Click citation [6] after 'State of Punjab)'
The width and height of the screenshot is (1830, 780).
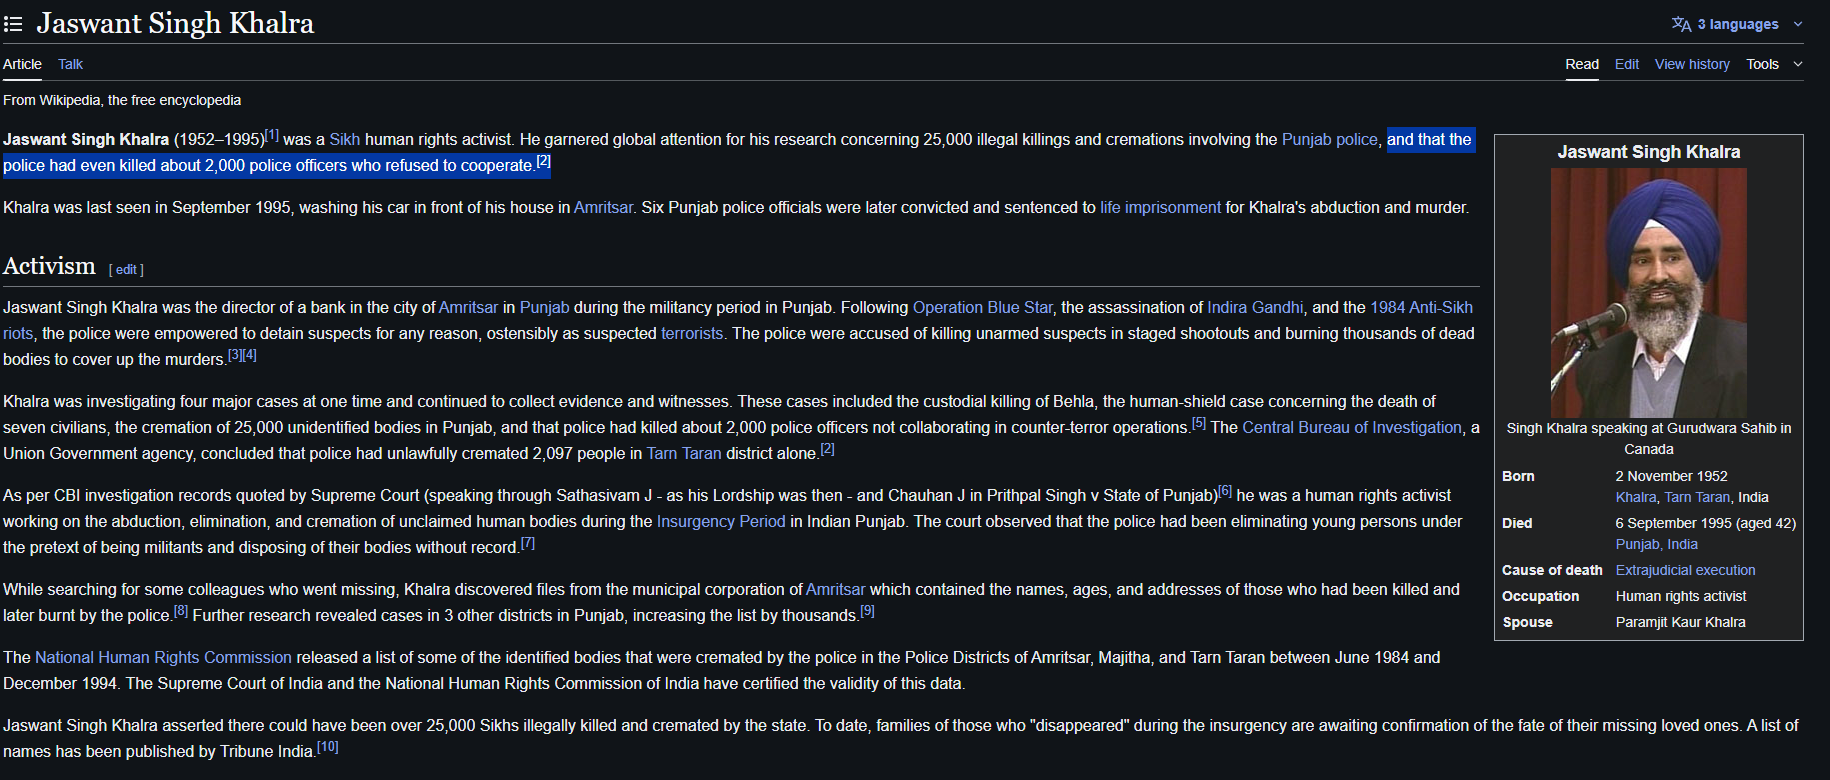[x=1225, y=491]
